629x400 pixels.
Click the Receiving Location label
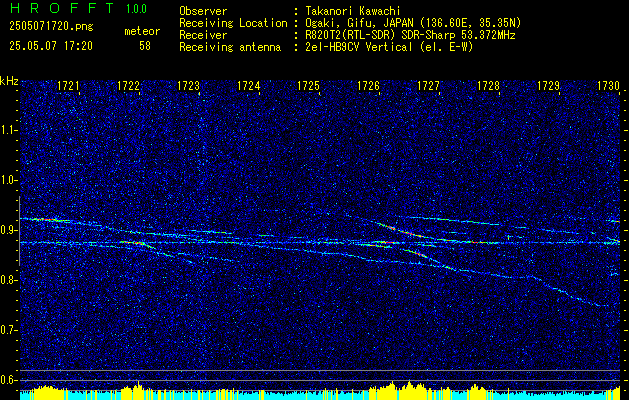coord(233,23)
